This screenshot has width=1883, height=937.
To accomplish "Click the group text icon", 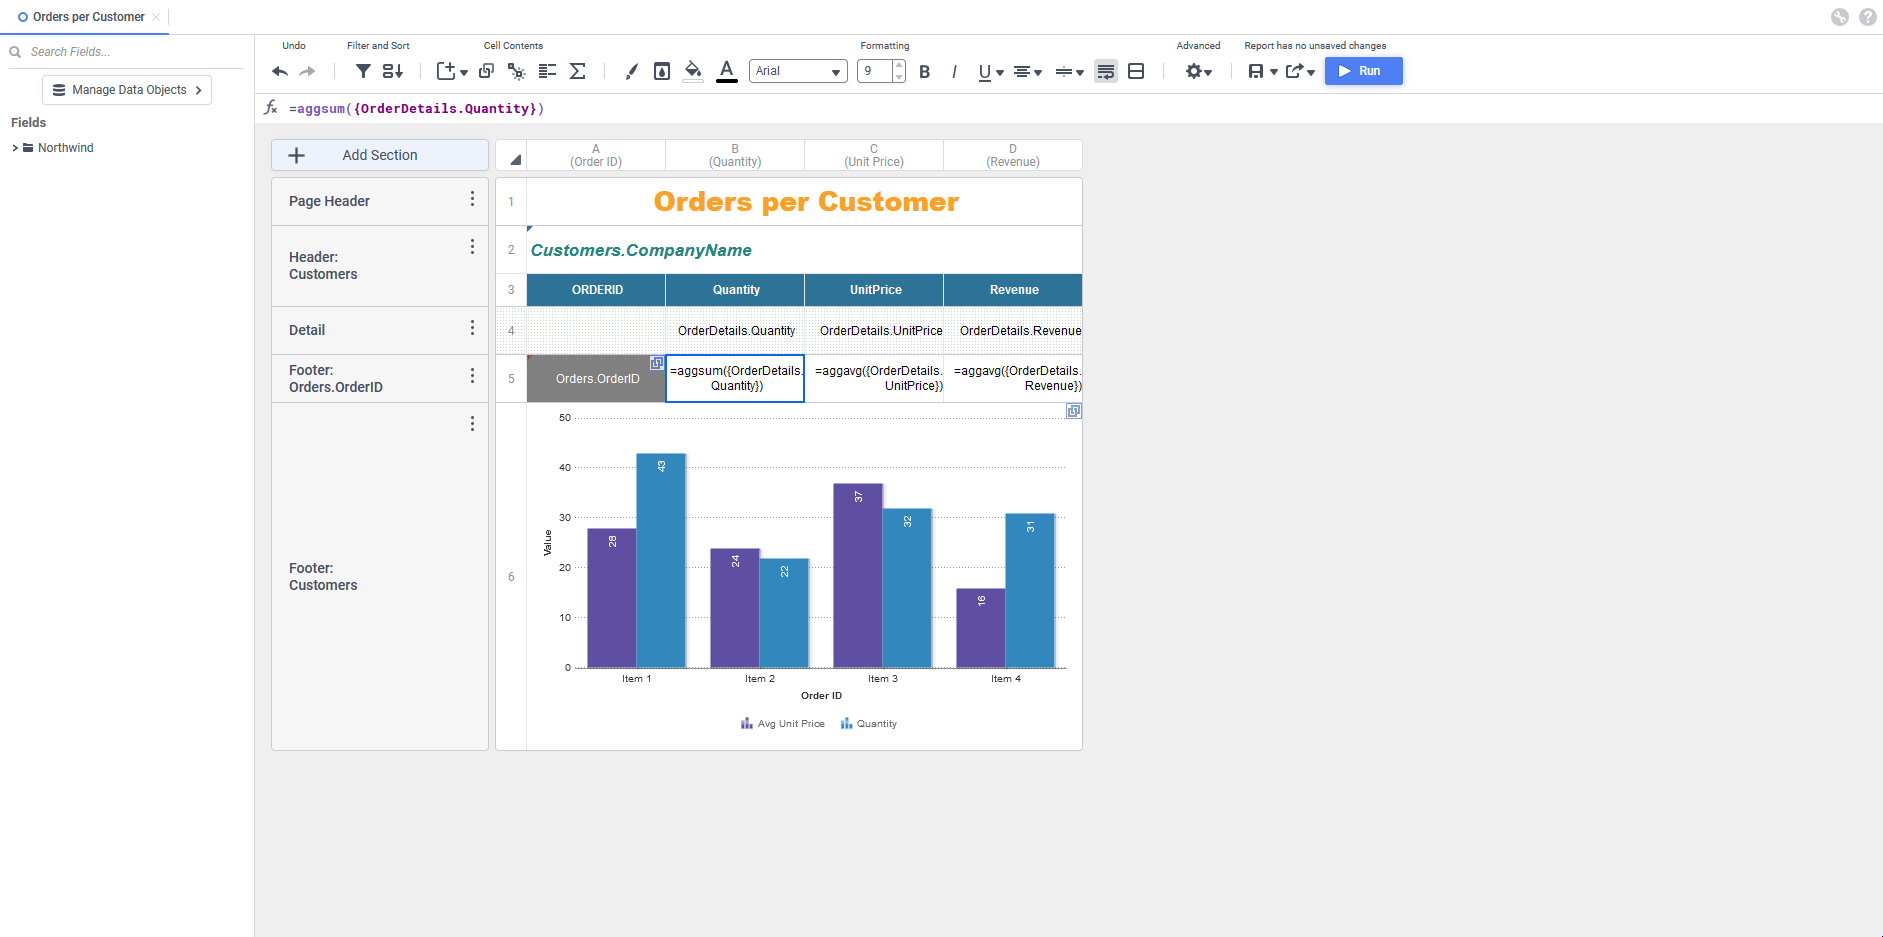I will (547, 71).
